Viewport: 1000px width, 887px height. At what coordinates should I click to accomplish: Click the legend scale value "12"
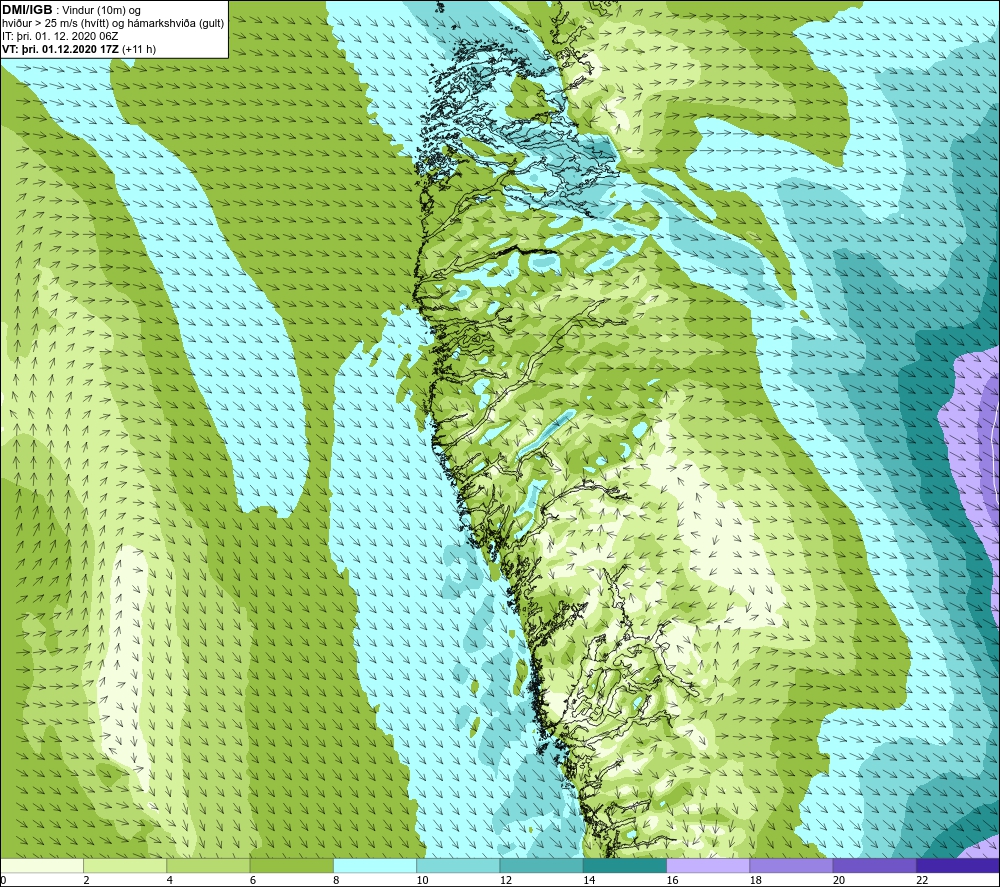pyautogui.click(x=506, y=880)
